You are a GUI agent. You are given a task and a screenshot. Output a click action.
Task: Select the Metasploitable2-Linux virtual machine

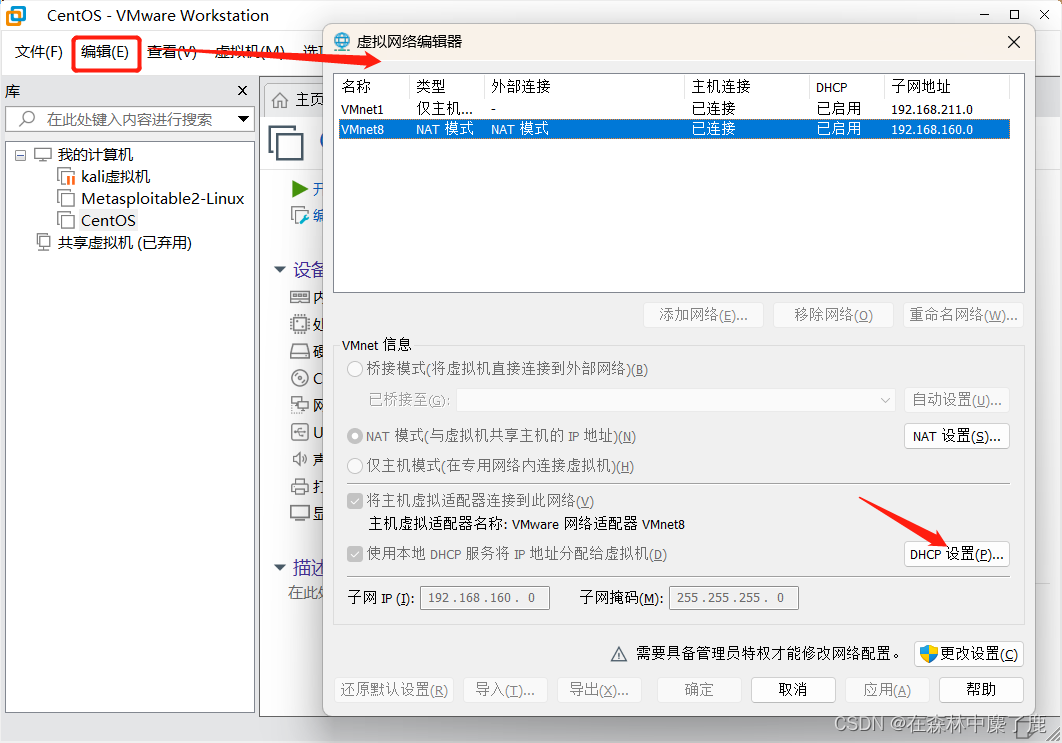pos(163,198)
